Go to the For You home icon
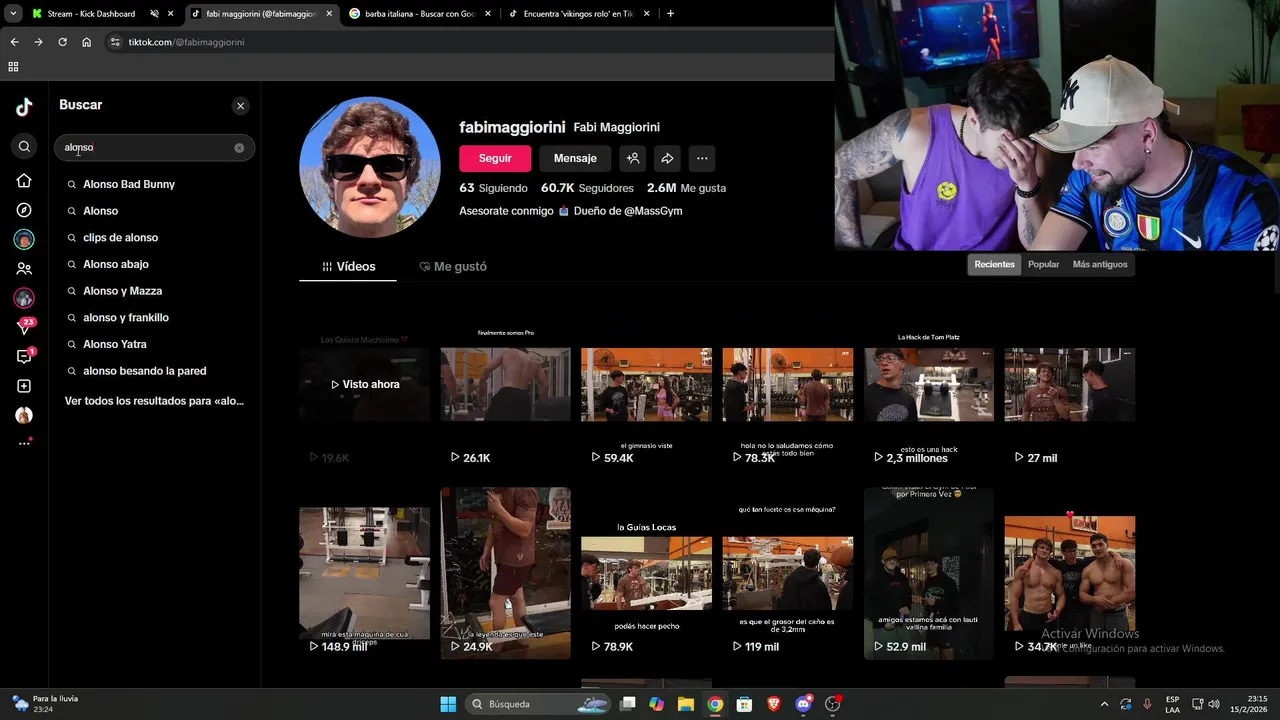 click(x=24, y=181)
